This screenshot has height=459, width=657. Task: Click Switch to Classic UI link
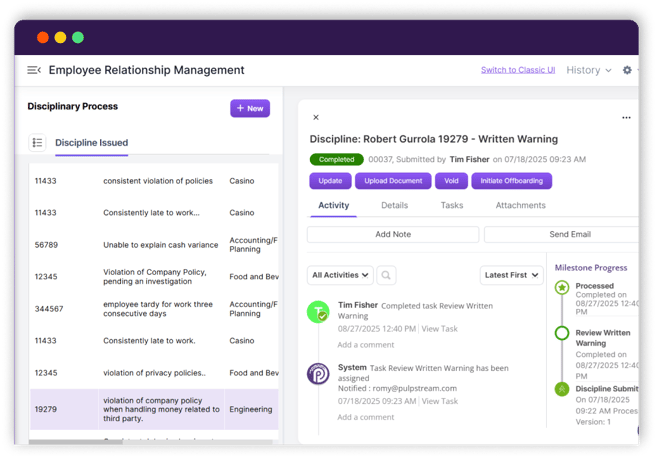517,70
